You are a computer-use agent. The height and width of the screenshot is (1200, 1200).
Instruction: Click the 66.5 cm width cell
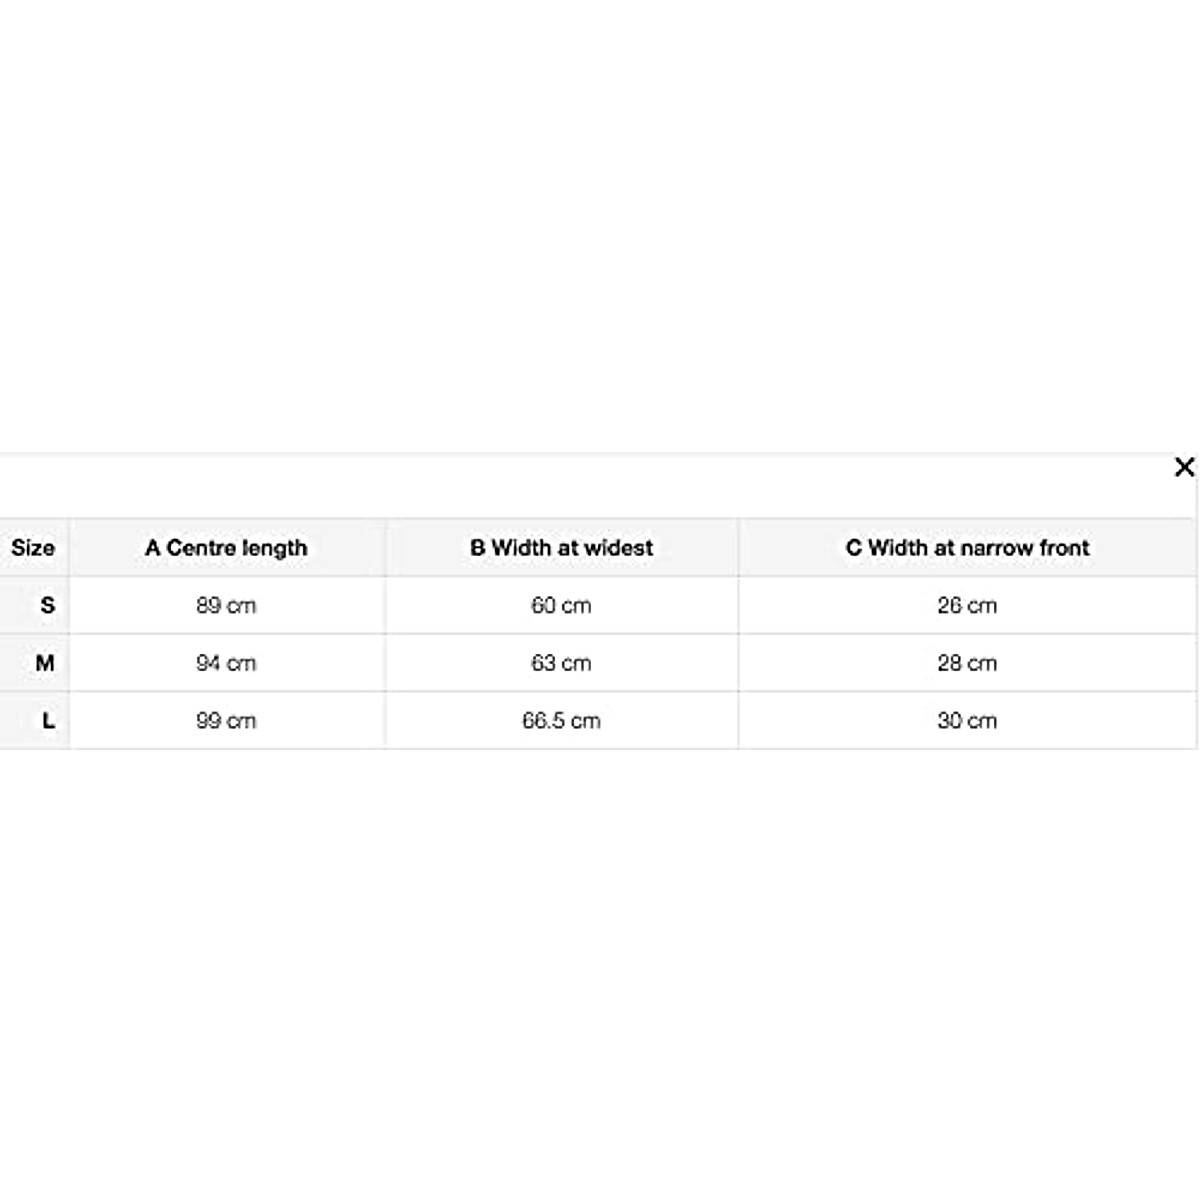pos(561,721)
